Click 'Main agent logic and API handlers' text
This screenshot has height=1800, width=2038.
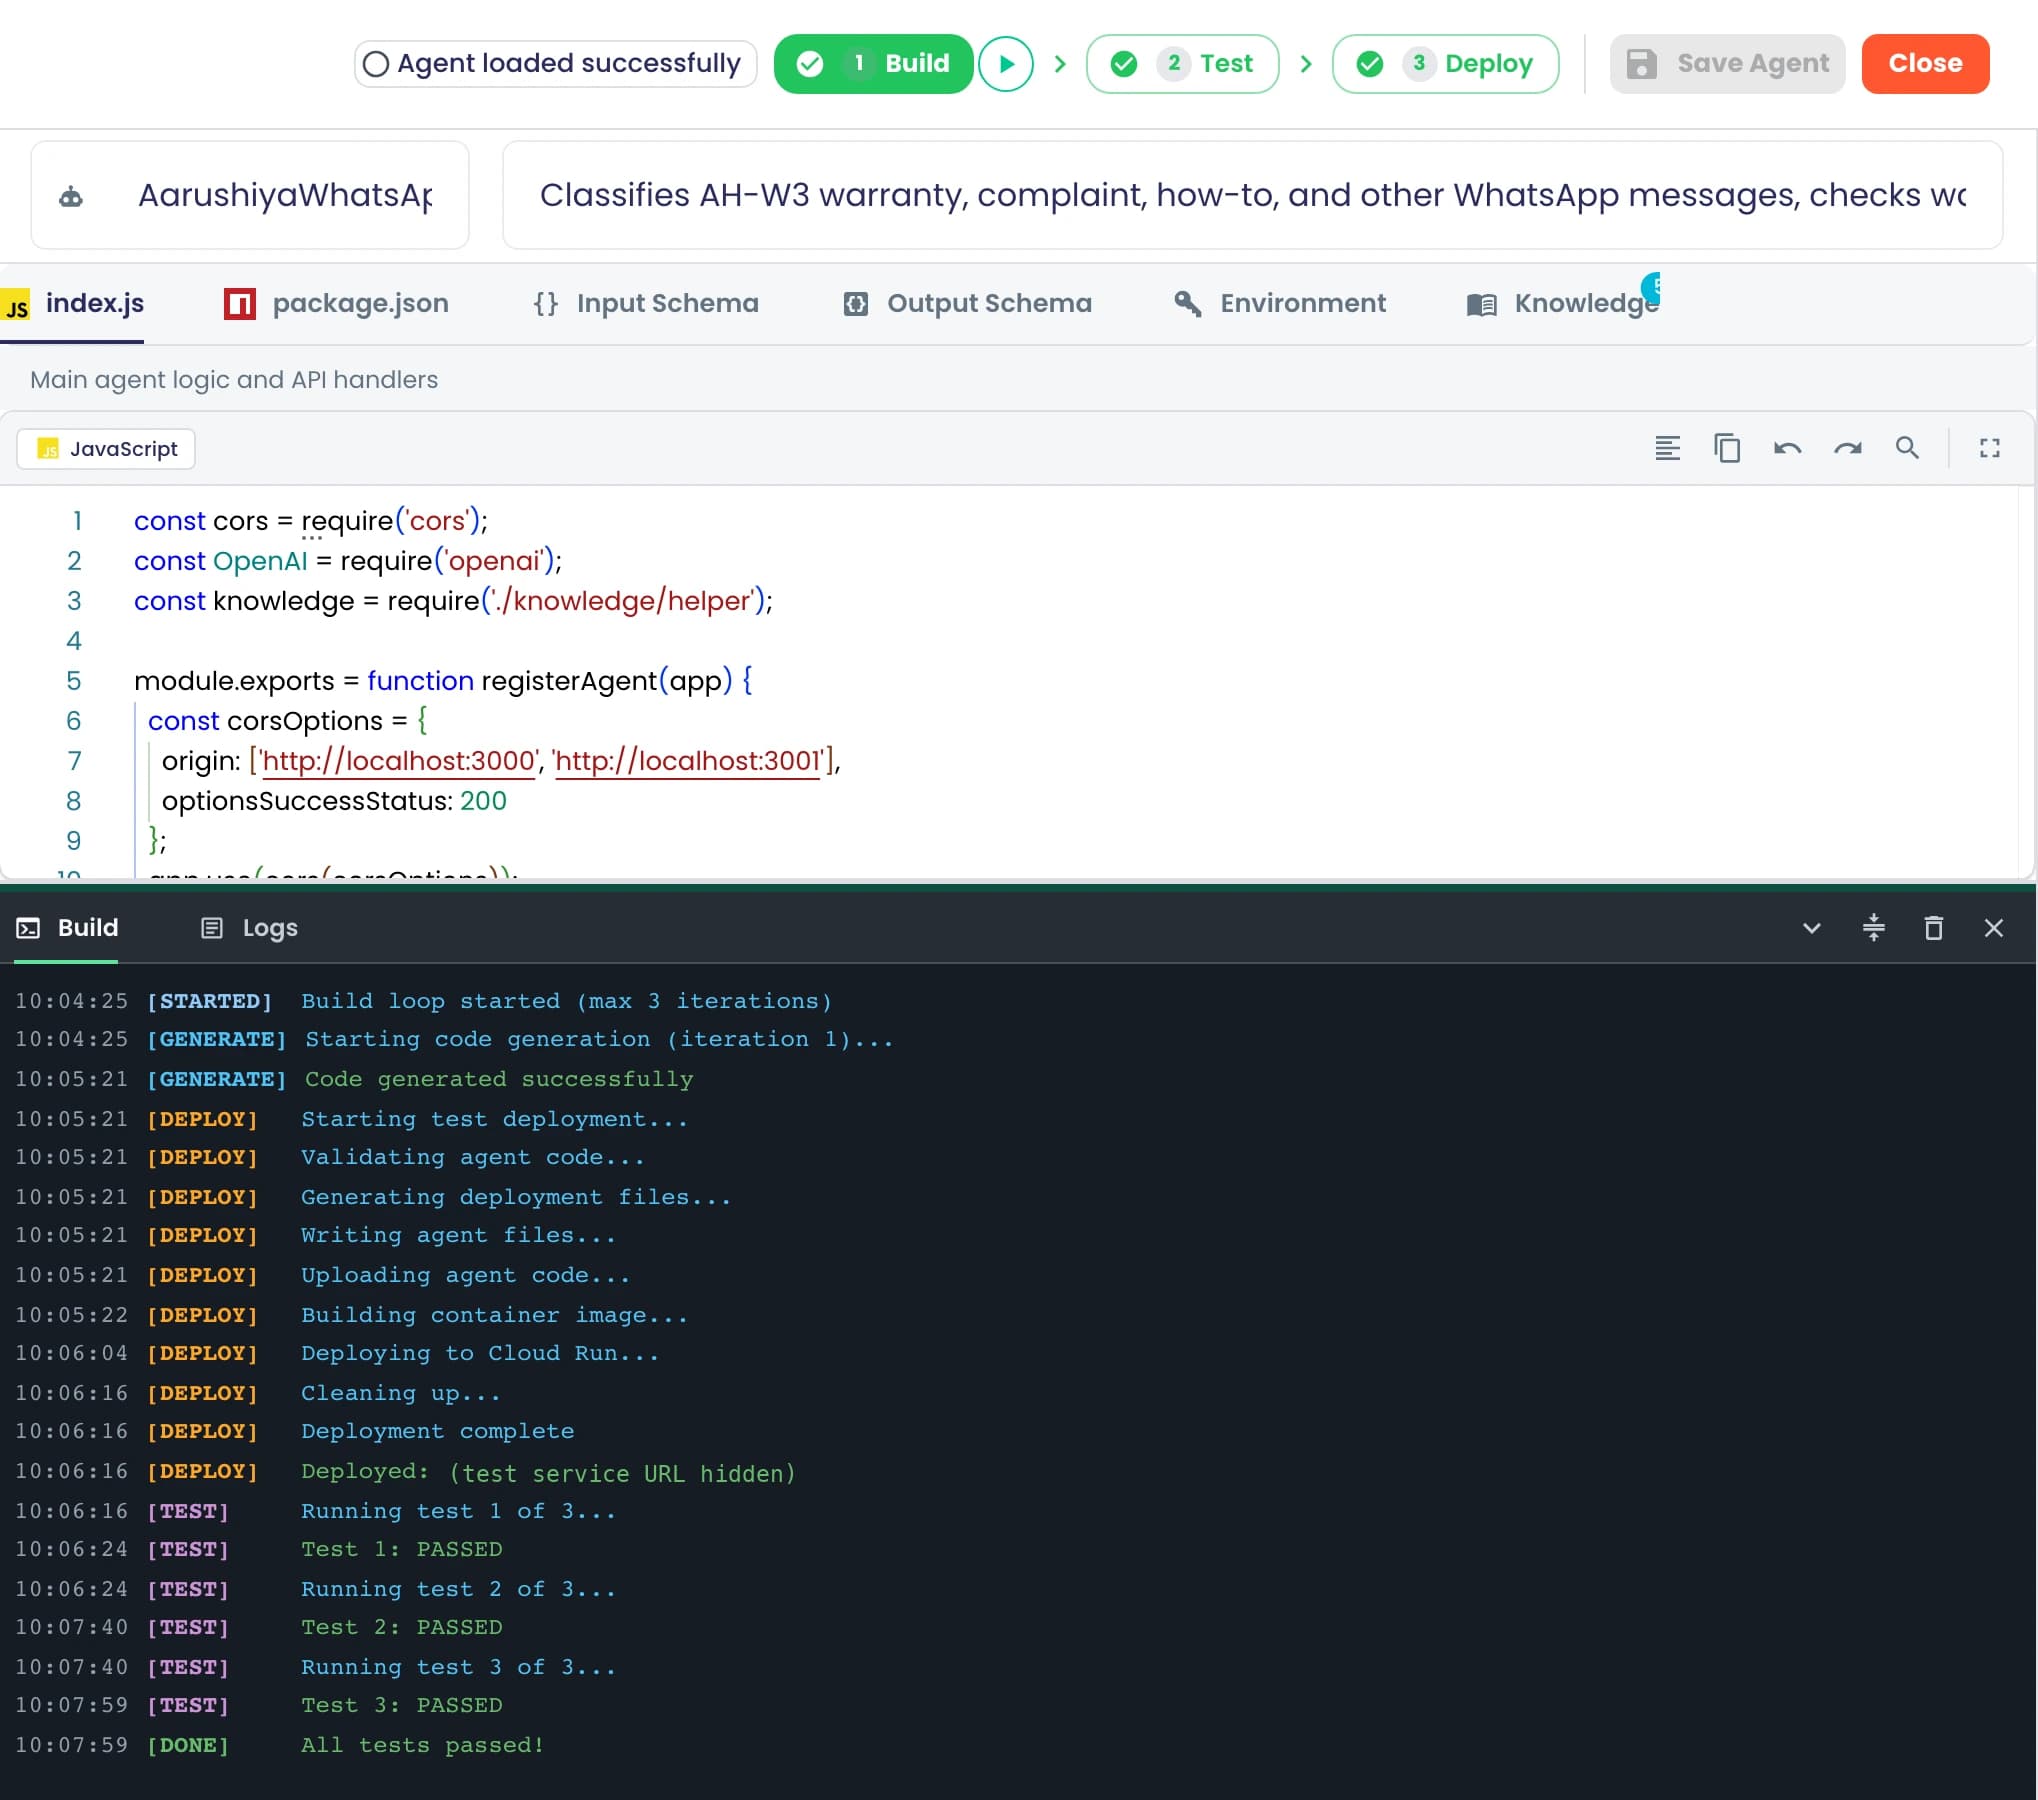click(x=234, y=380)
